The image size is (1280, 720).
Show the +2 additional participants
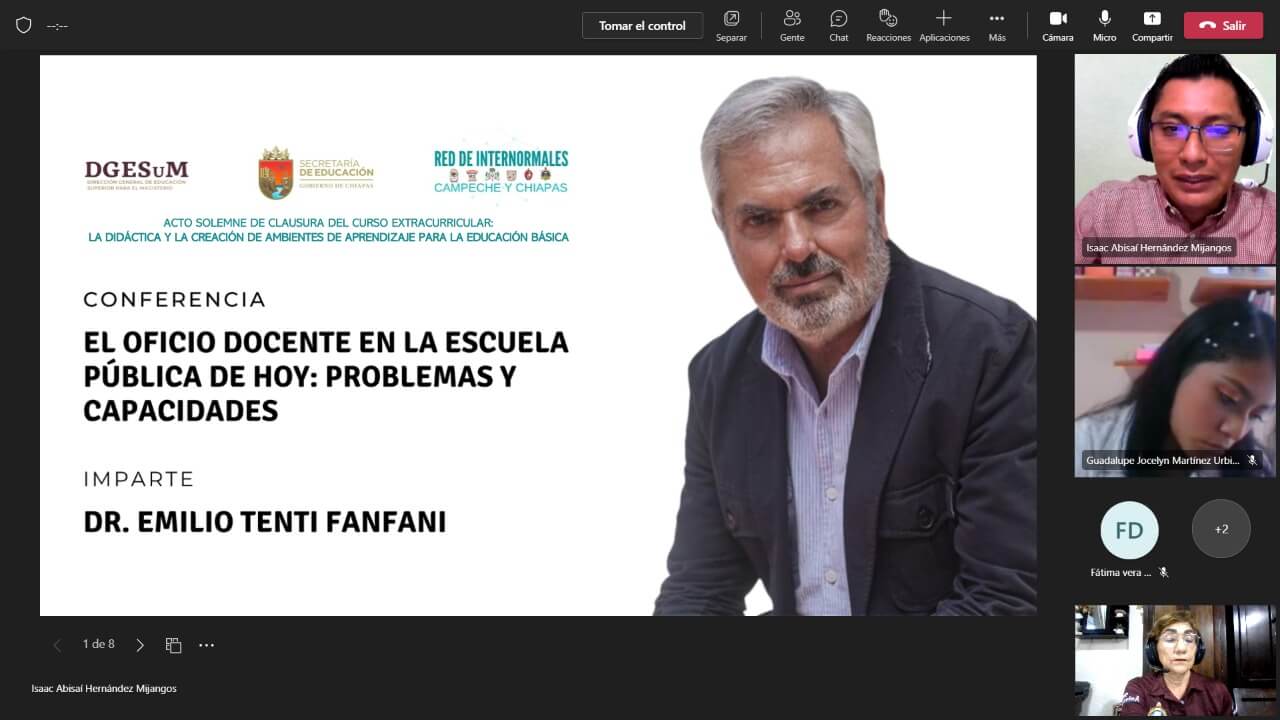1221,529
